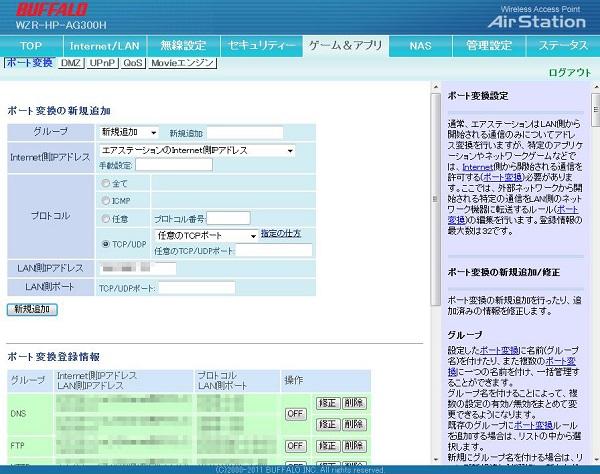
Task: Click 修正 in the FTP row
Action: click(327, 445)
